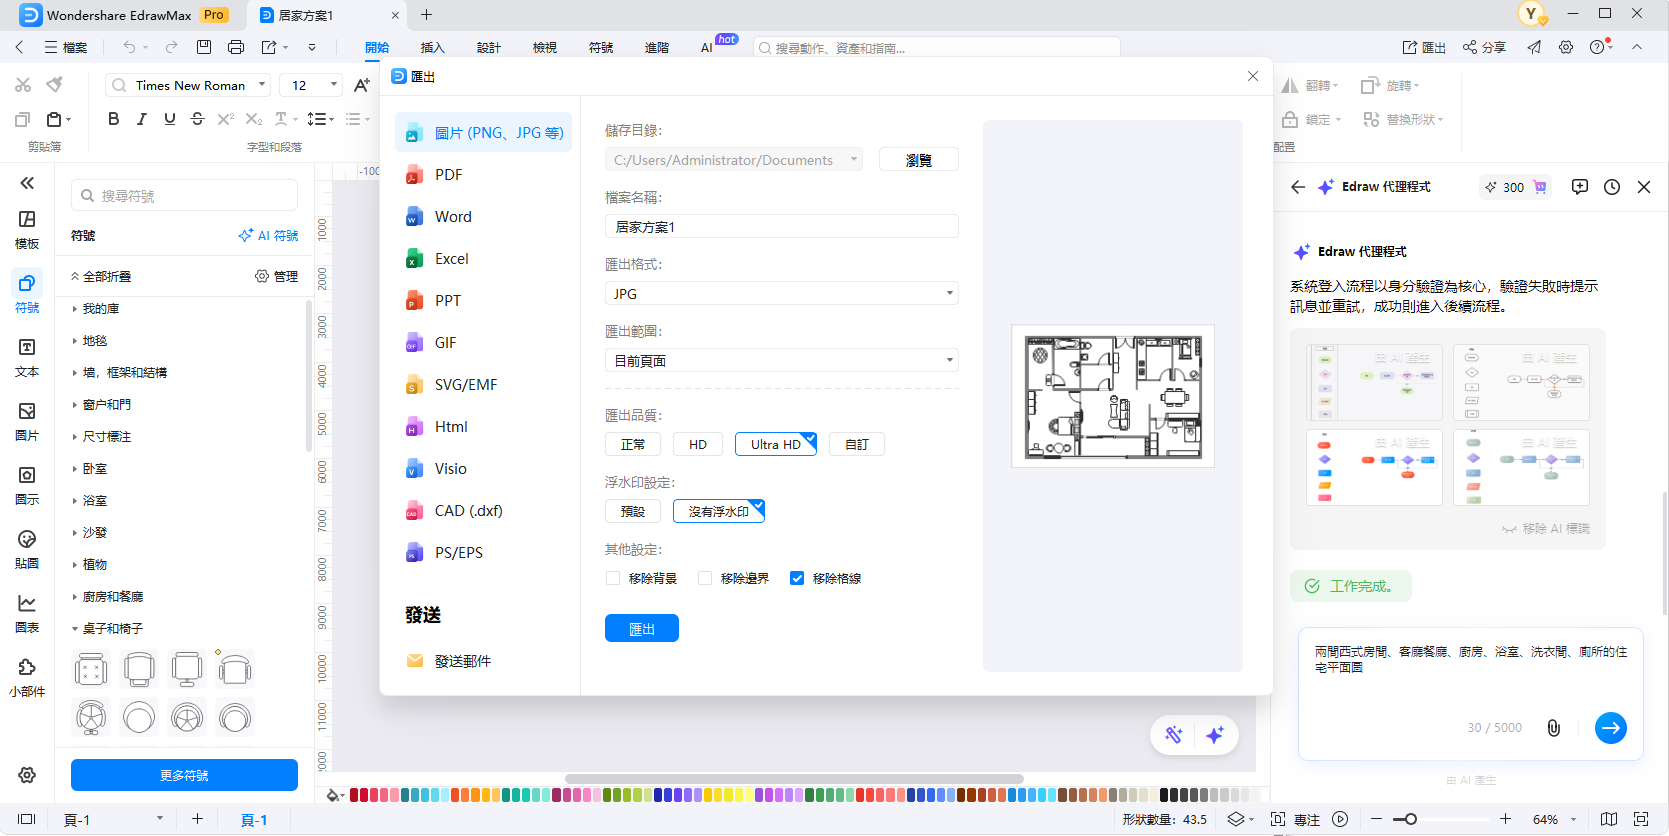Click 全部折疊 collapse all link

click(x=101, y=276)
